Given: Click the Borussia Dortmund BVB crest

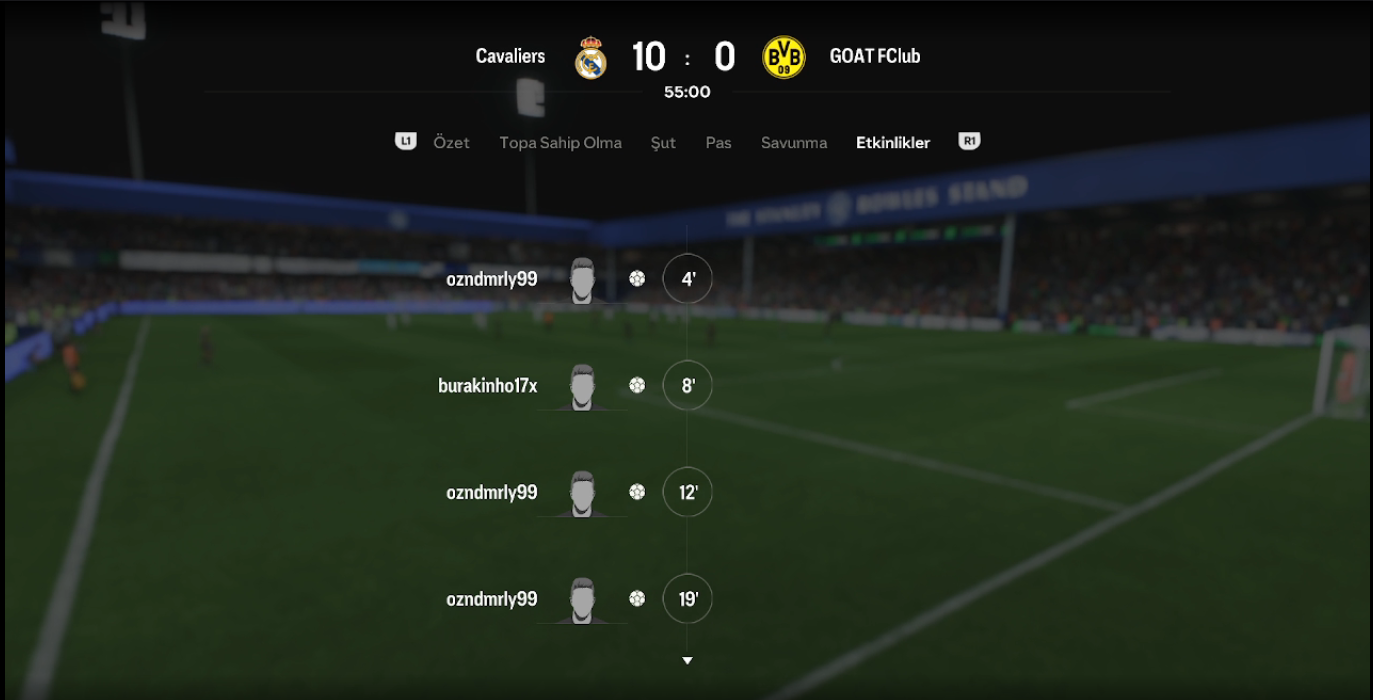Looking at the screenshot, I should [783, 57].
